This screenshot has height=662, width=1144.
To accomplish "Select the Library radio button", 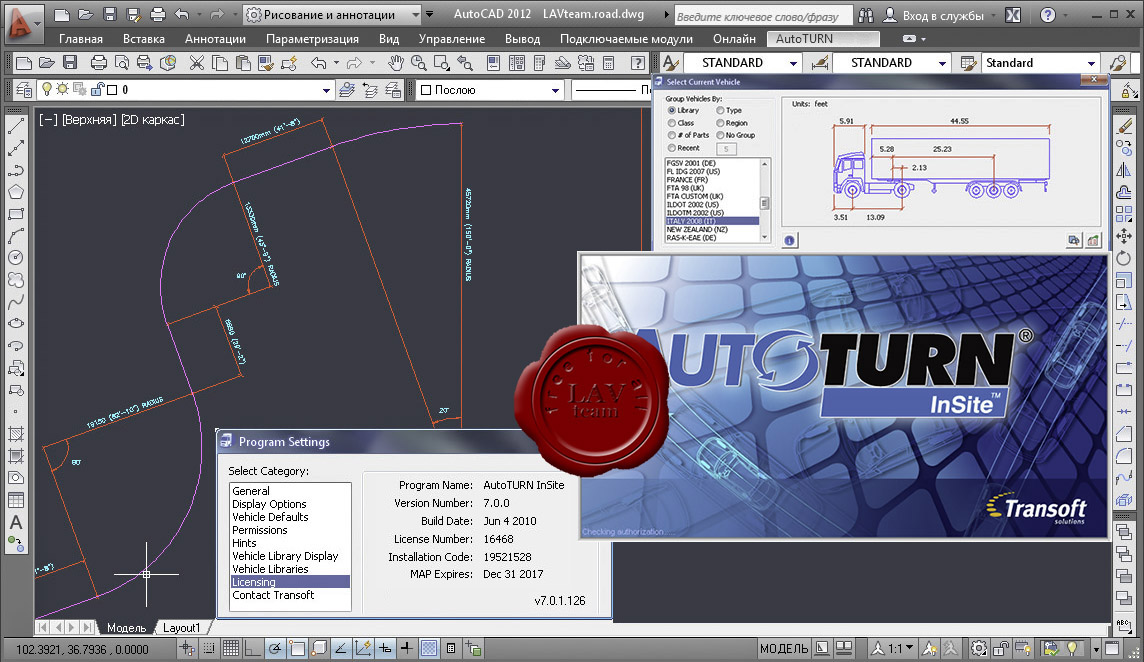I will click(672, 110).
